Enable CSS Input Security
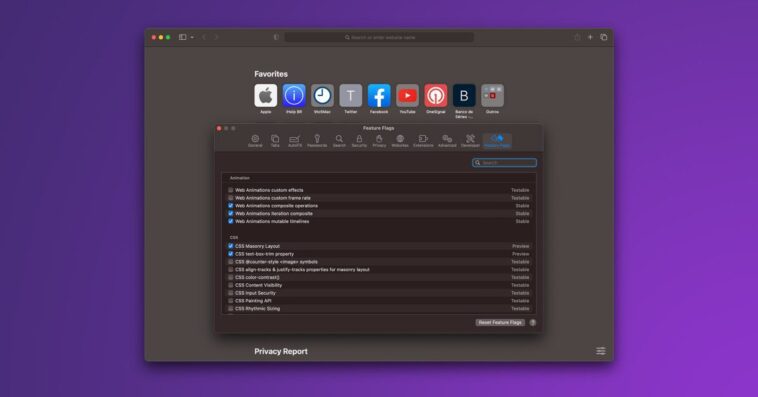The width and height of the screenshot is (758, 397). click(x=231, y=293)
